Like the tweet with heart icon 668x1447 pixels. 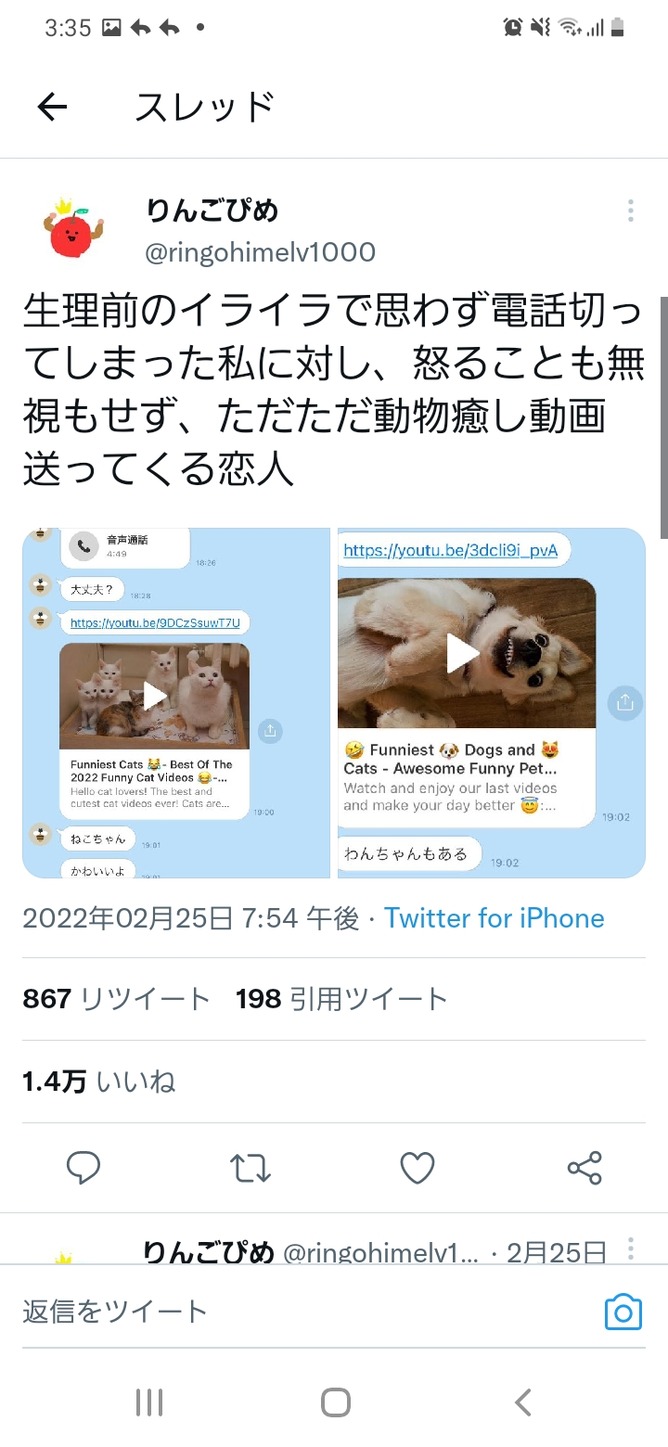coord(417,1167)
